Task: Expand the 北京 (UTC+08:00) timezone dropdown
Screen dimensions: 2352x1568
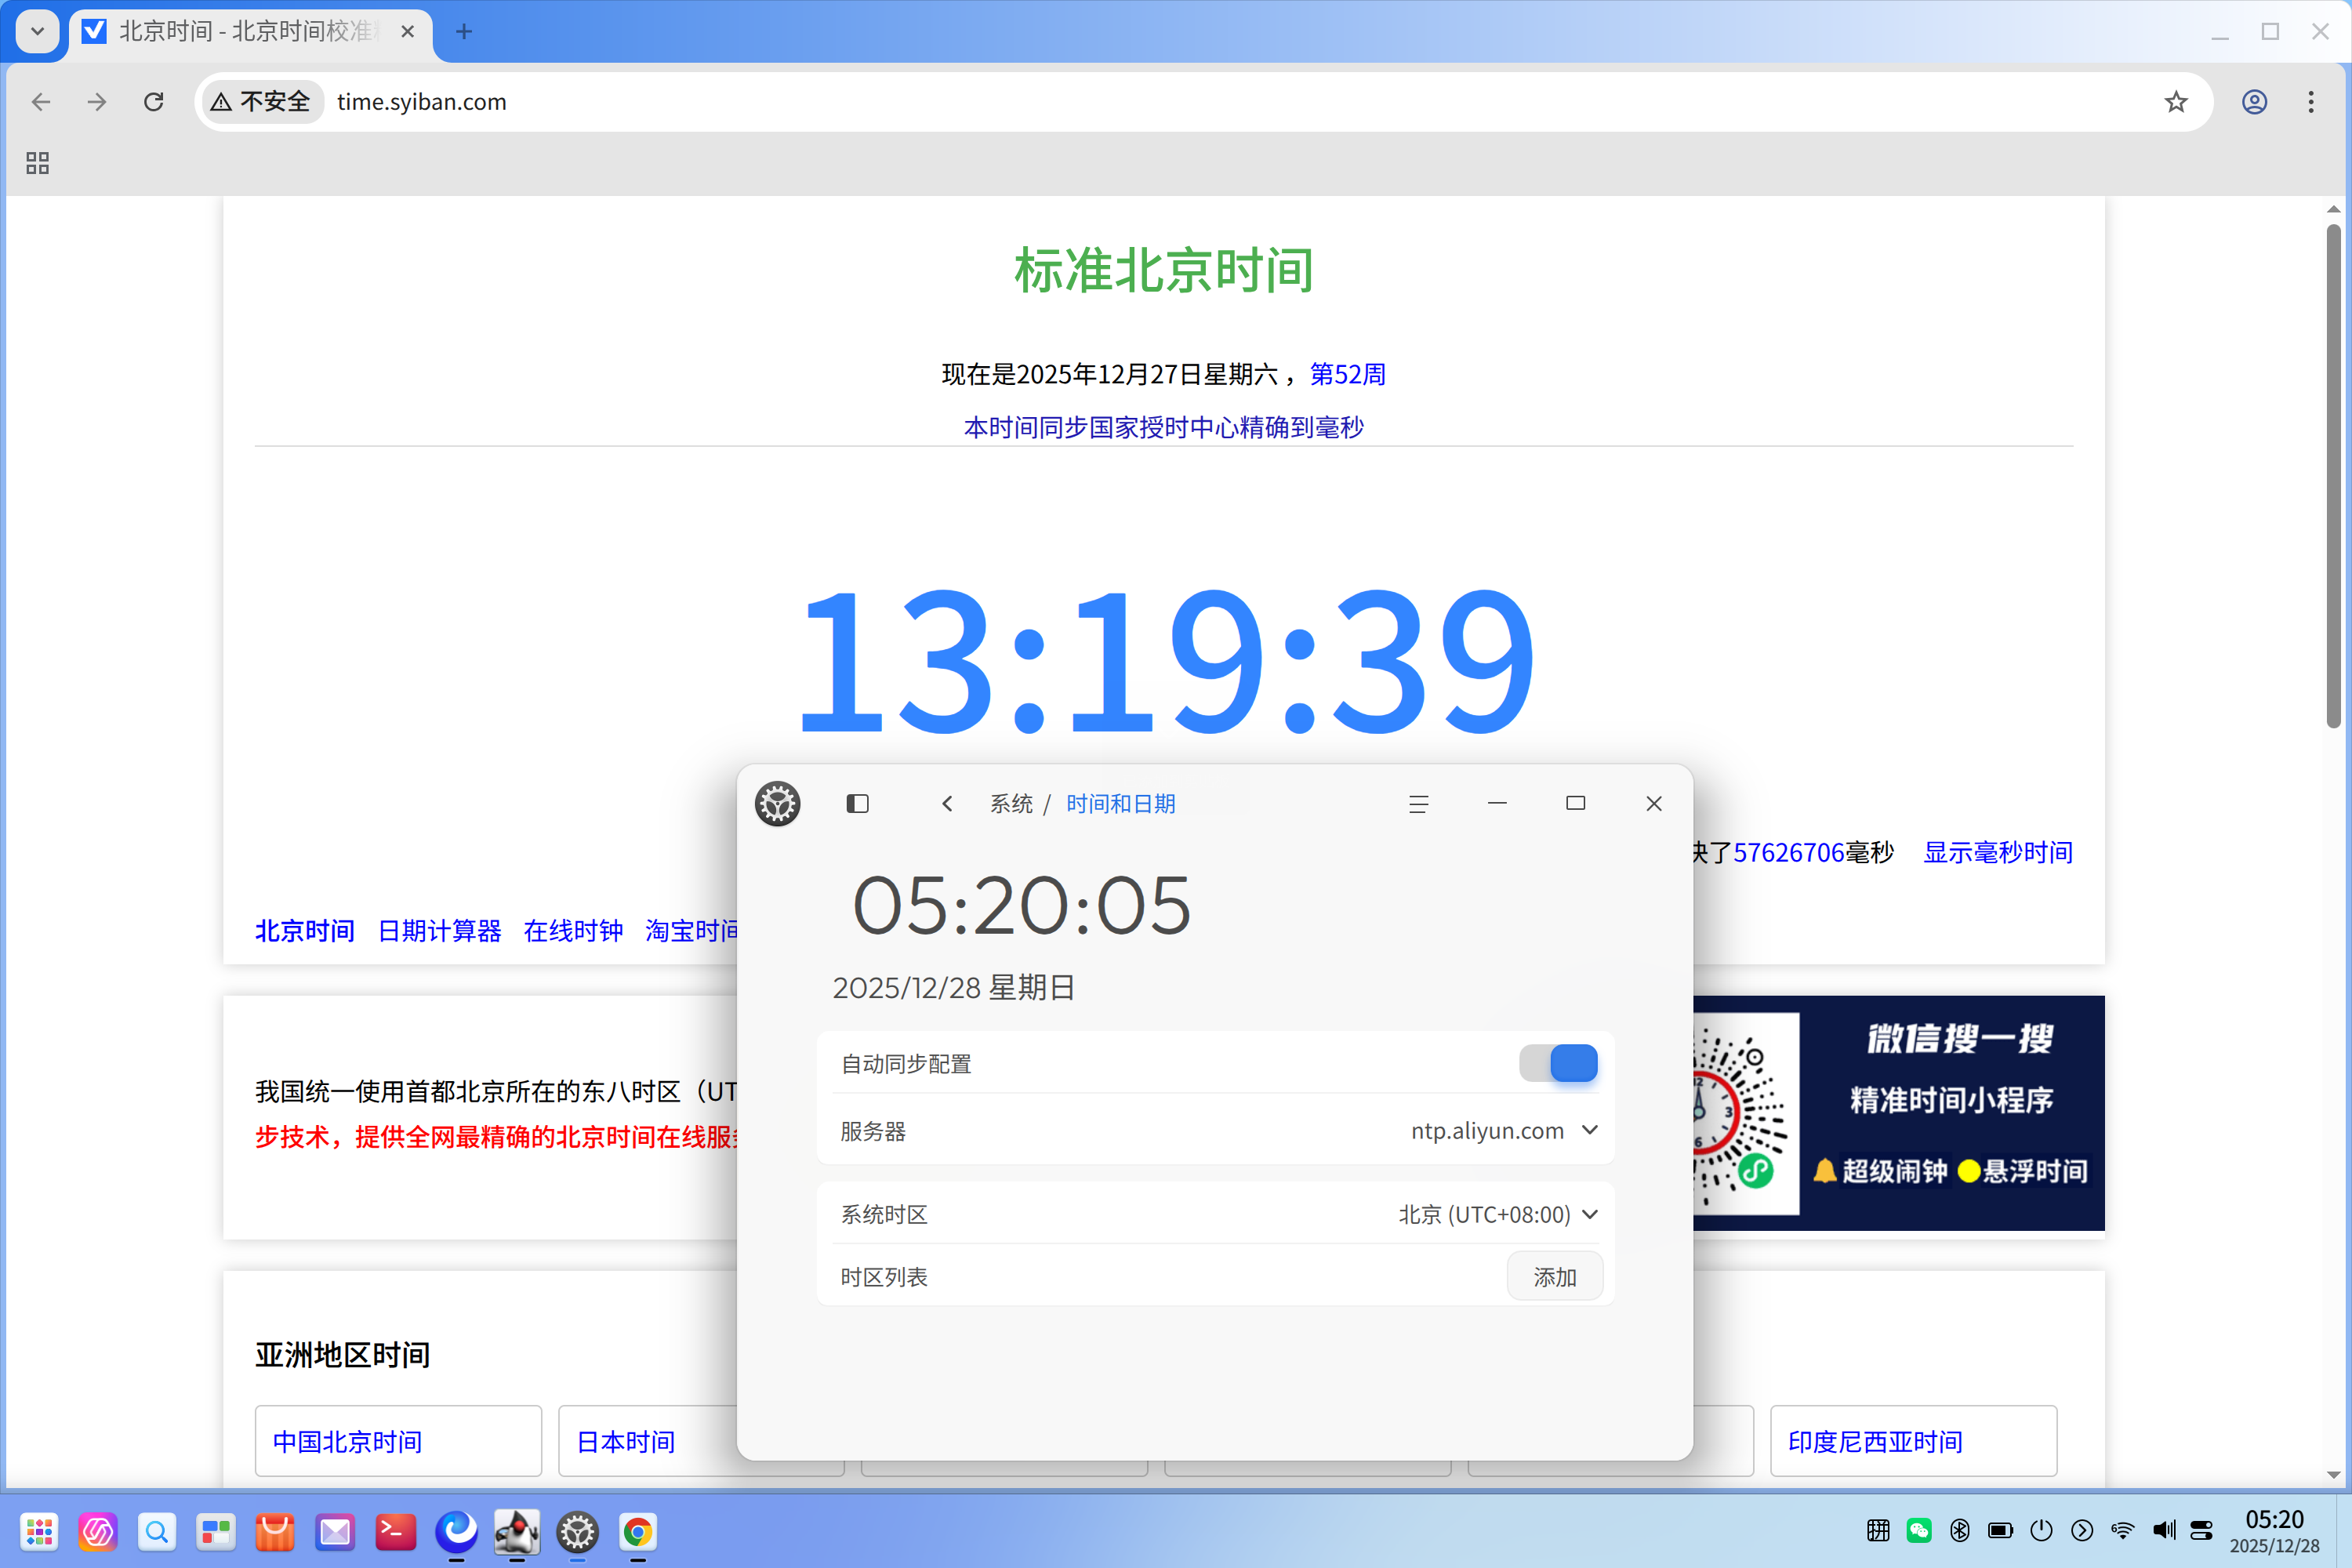Action: [1498, 1214]
